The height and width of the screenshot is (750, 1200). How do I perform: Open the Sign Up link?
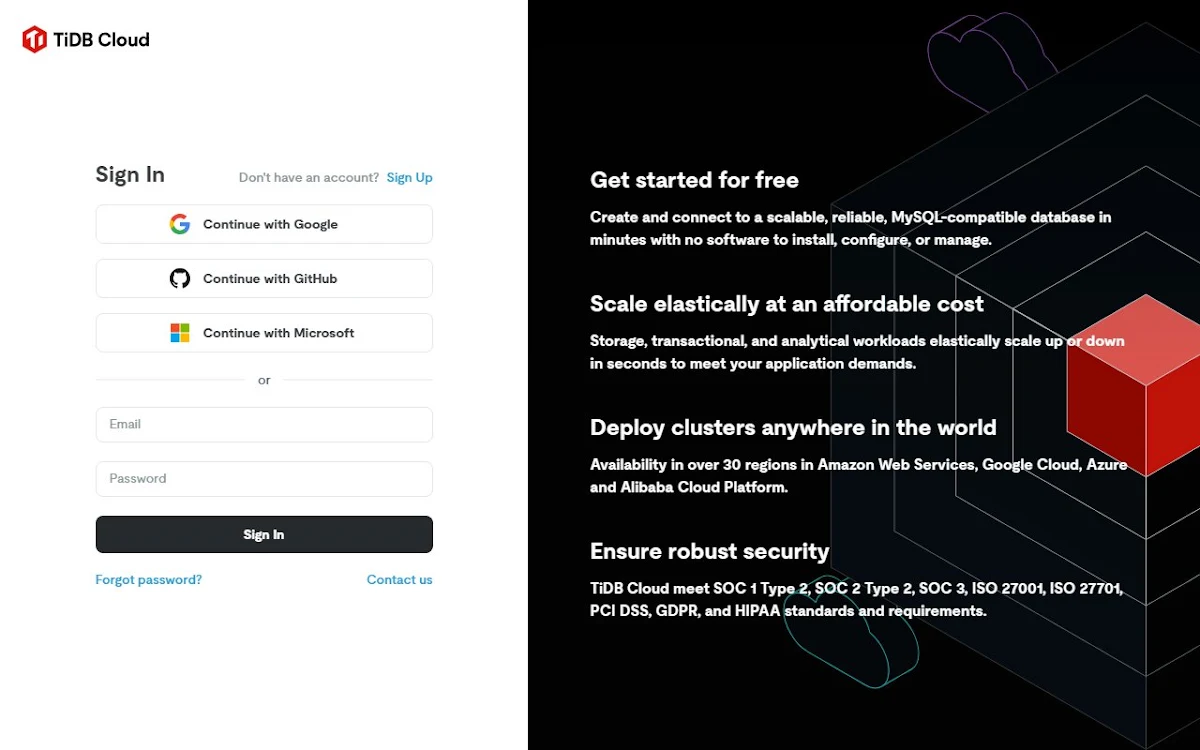pyautogui.click(x=410, y=177)
